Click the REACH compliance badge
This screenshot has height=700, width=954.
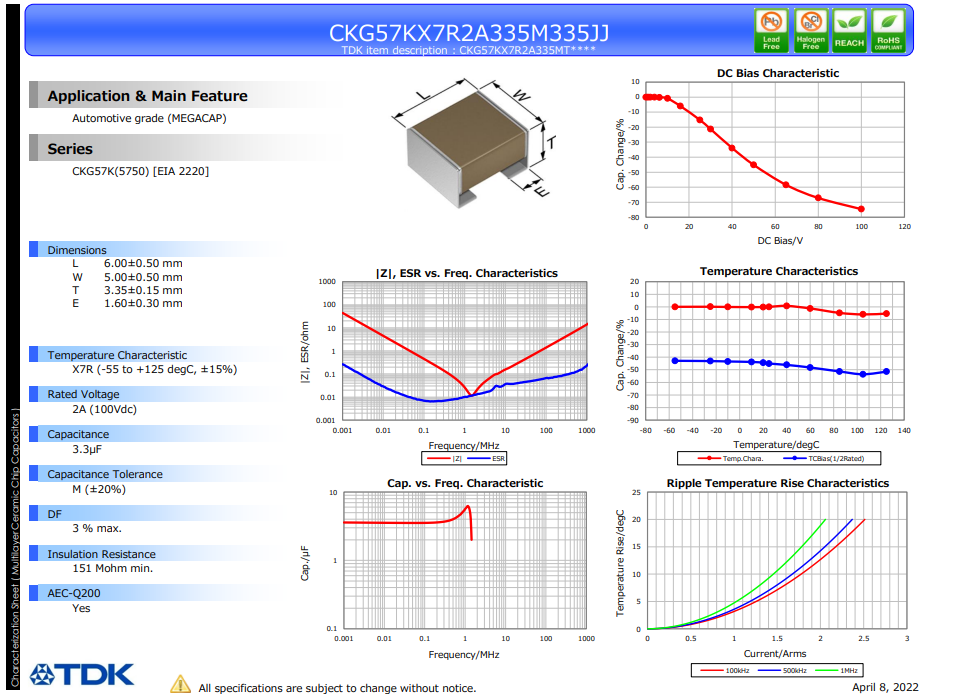(x=849, y=30)
